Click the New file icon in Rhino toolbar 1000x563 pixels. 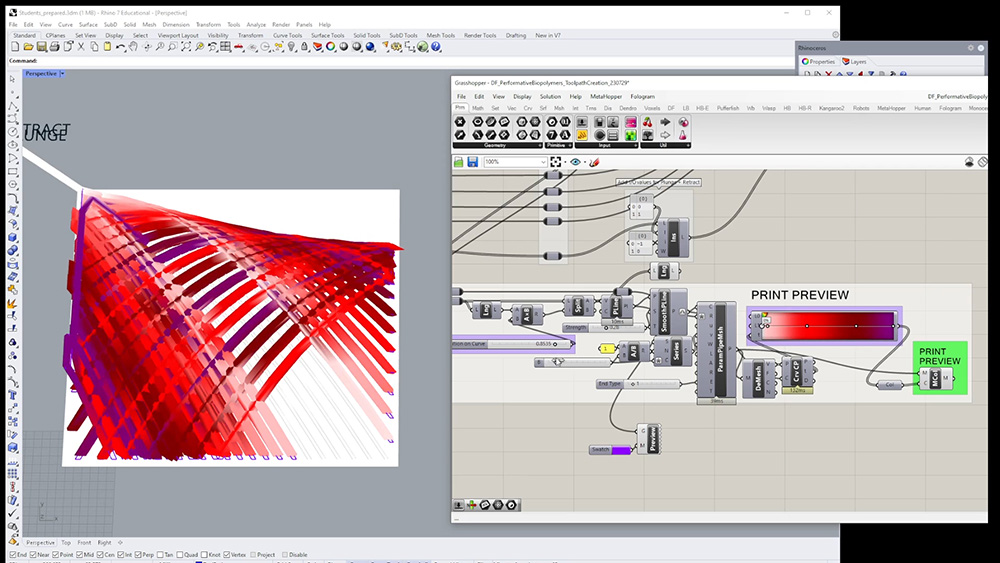click(15, 47)
